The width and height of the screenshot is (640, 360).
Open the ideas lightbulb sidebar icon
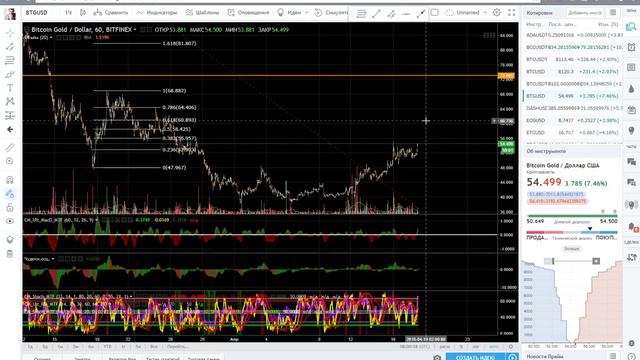point(631,131)
